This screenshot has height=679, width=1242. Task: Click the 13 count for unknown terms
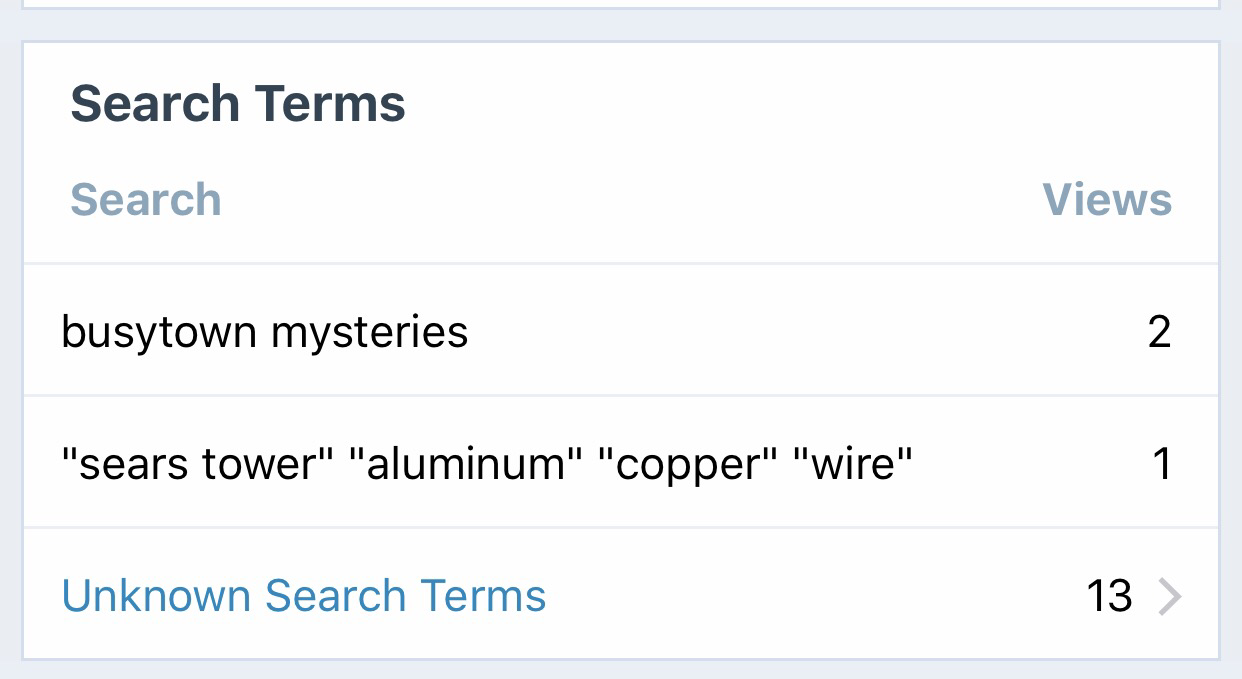(1109, 597)
